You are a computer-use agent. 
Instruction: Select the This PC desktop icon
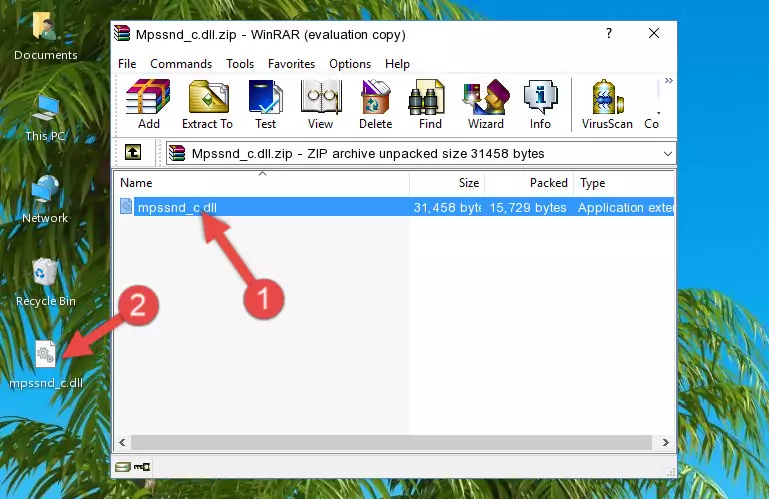click(45, 118)
